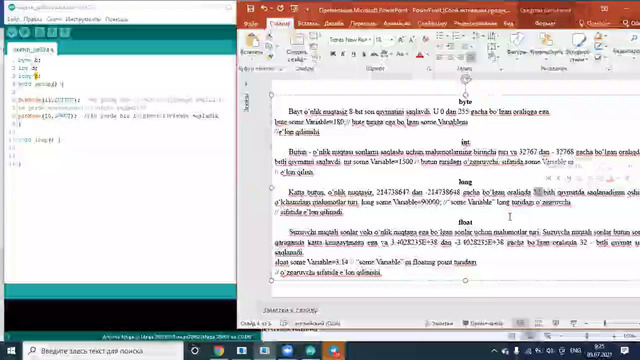Click the shape outline pencil icon
This screenshot has width=640, height=360.
click(x=599, y=47)
